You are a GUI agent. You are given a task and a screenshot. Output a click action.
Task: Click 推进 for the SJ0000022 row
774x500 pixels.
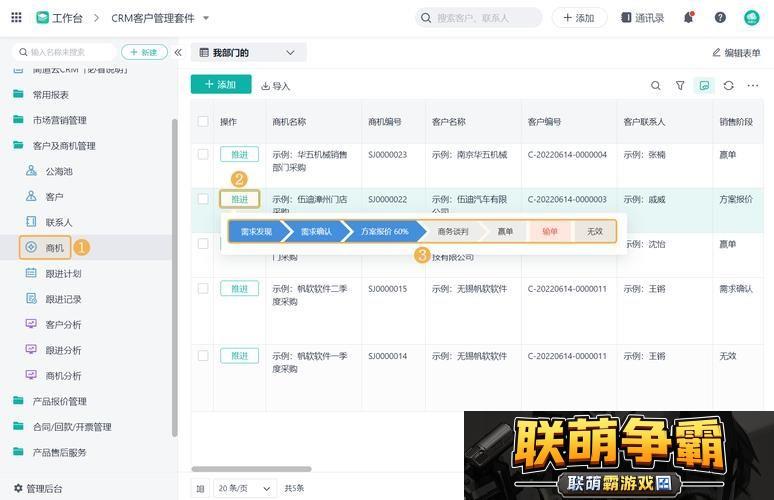pos(239,199)
